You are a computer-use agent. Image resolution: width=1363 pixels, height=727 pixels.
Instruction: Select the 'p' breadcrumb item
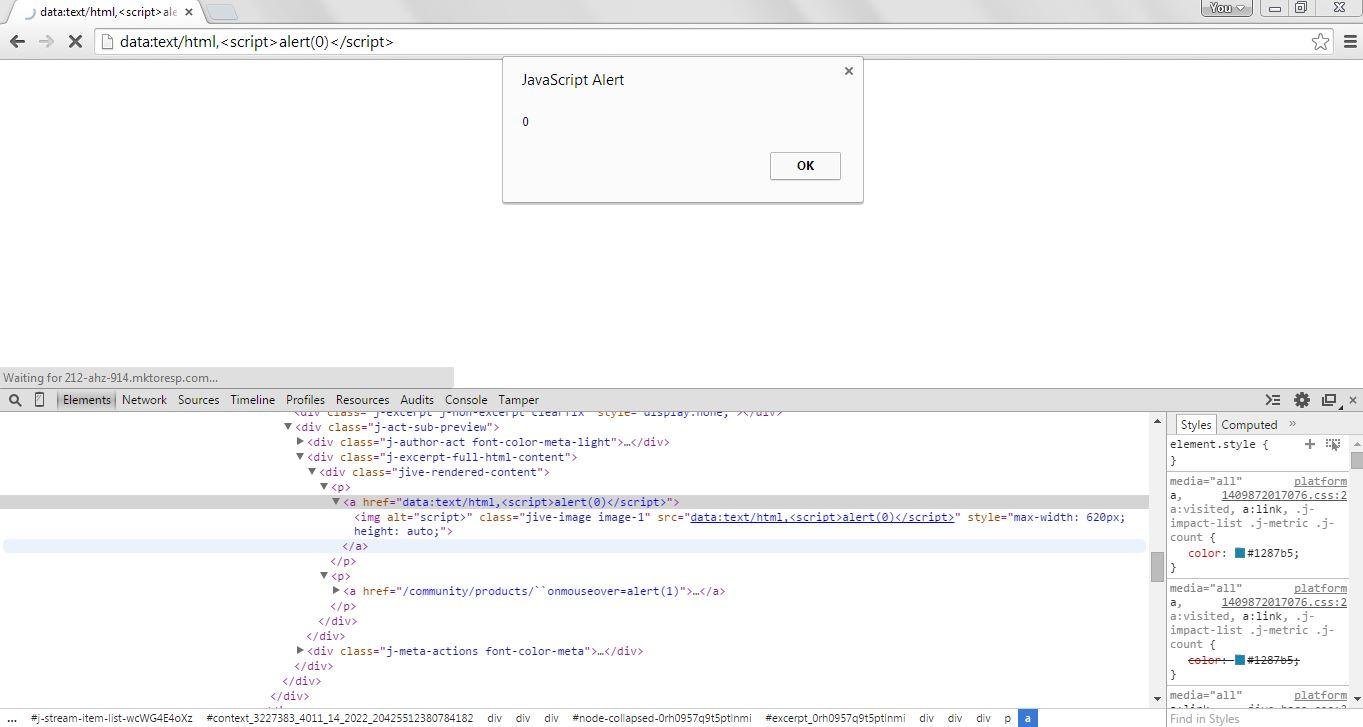coord(1007,718)
